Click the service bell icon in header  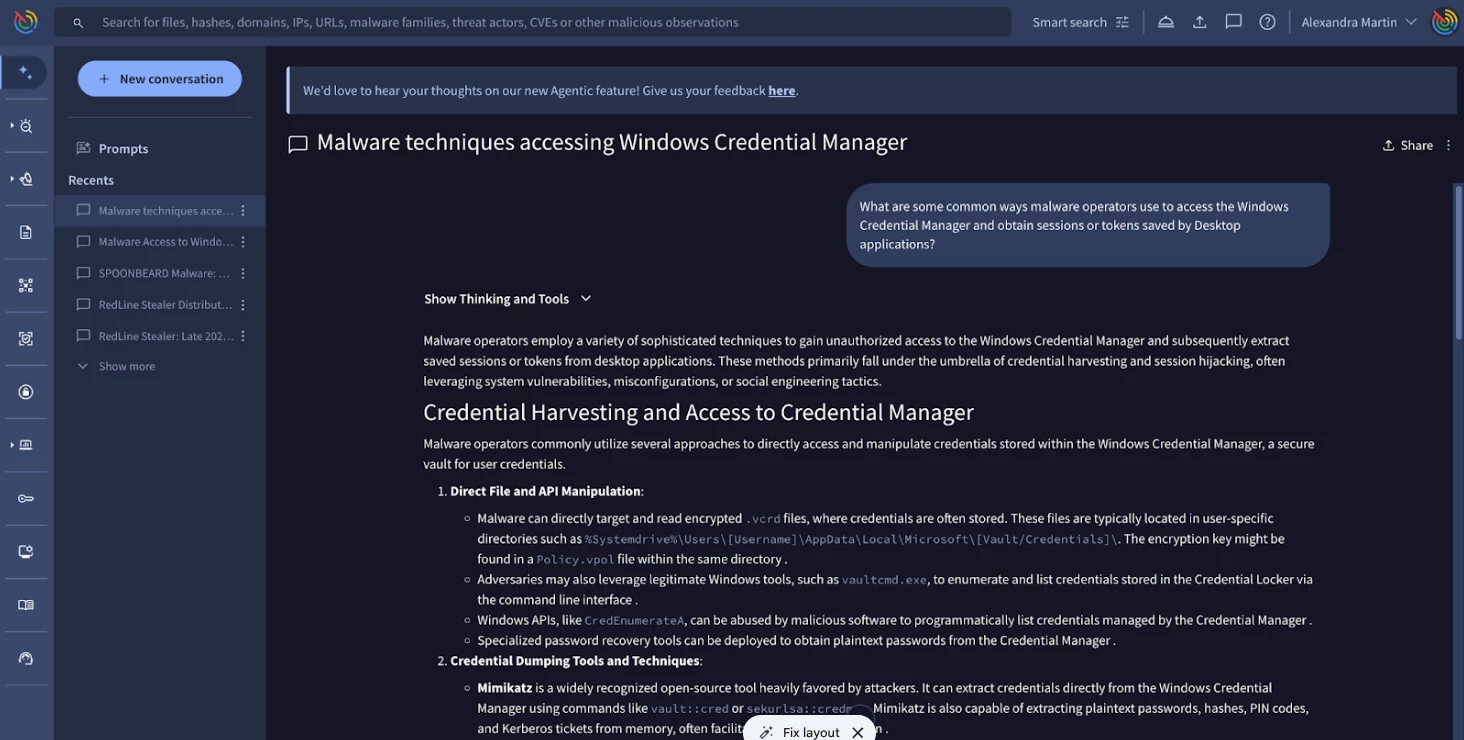pos(1166,22)
